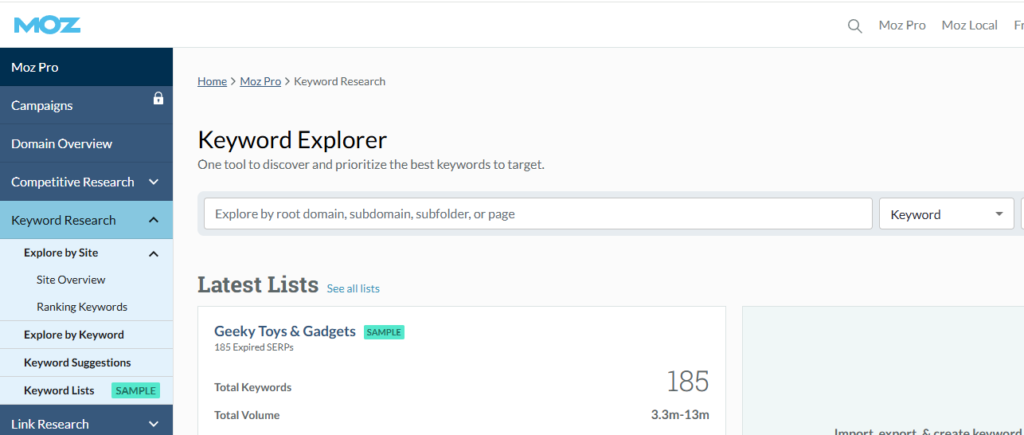
Task: Click the Keyword Explorer heading
Action: 292,140
